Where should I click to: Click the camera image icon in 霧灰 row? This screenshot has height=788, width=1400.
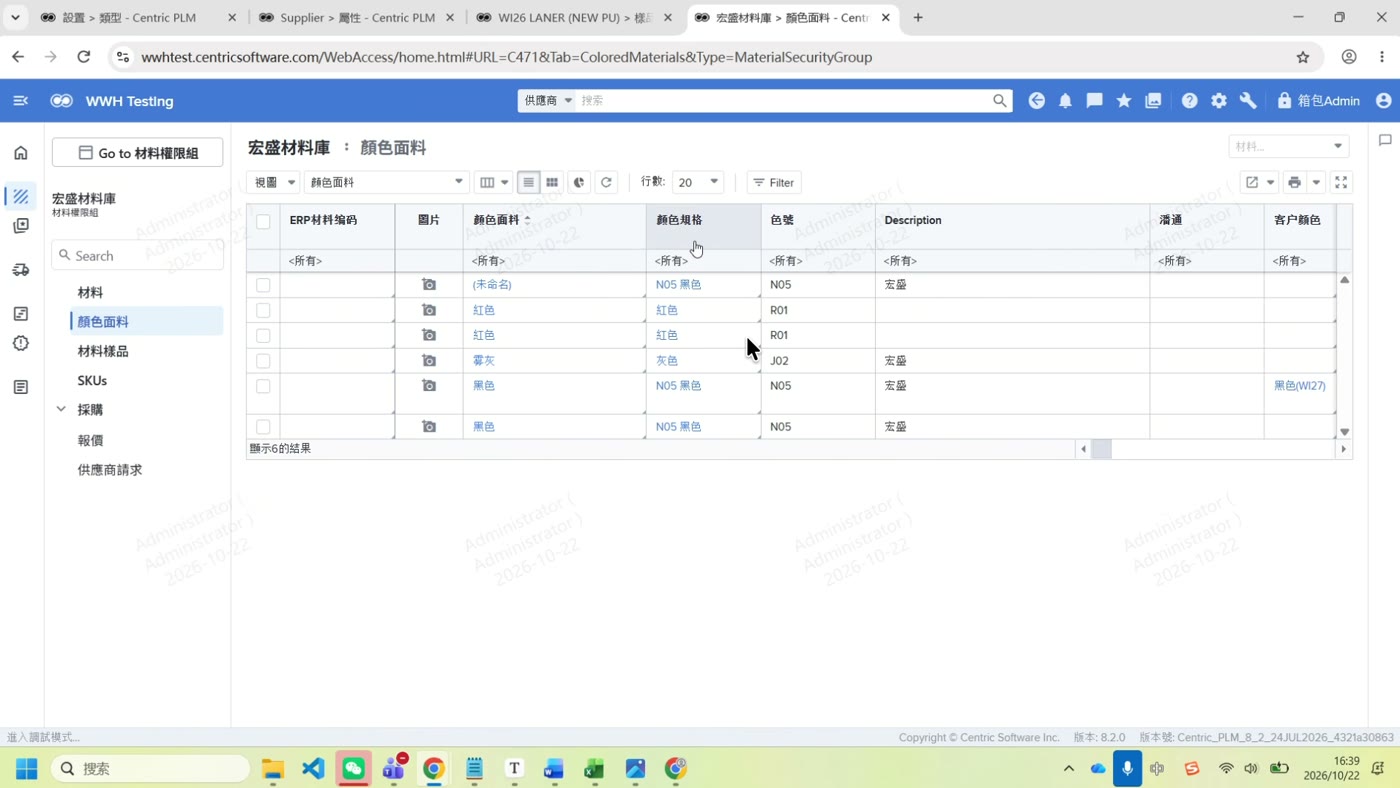point(429,360)
